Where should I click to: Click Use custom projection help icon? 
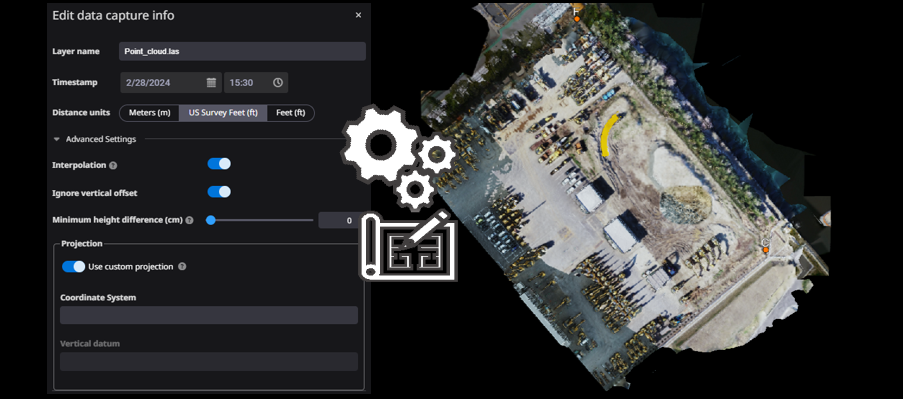[182, 267]
